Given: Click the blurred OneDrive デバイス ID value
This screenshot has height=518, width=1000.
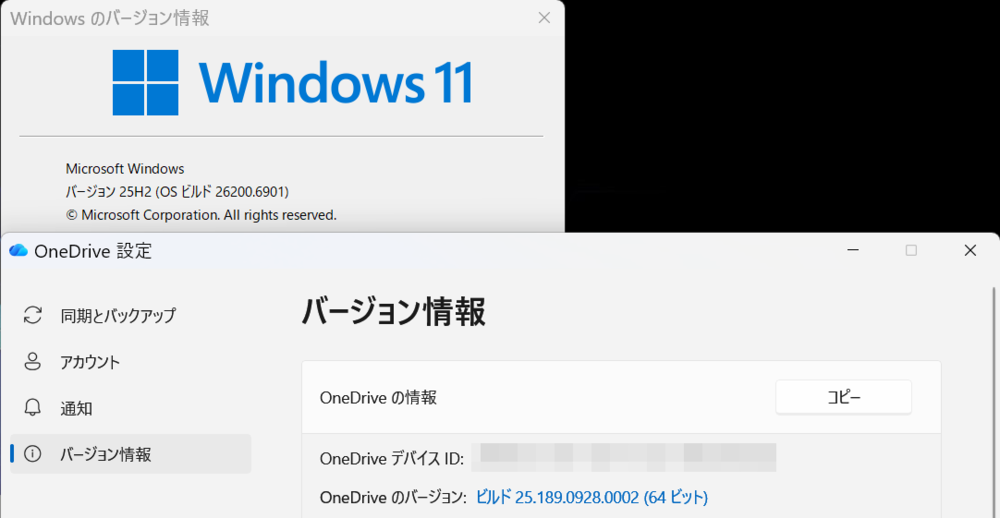Looking at the screenshot, I should click(624, 457).
